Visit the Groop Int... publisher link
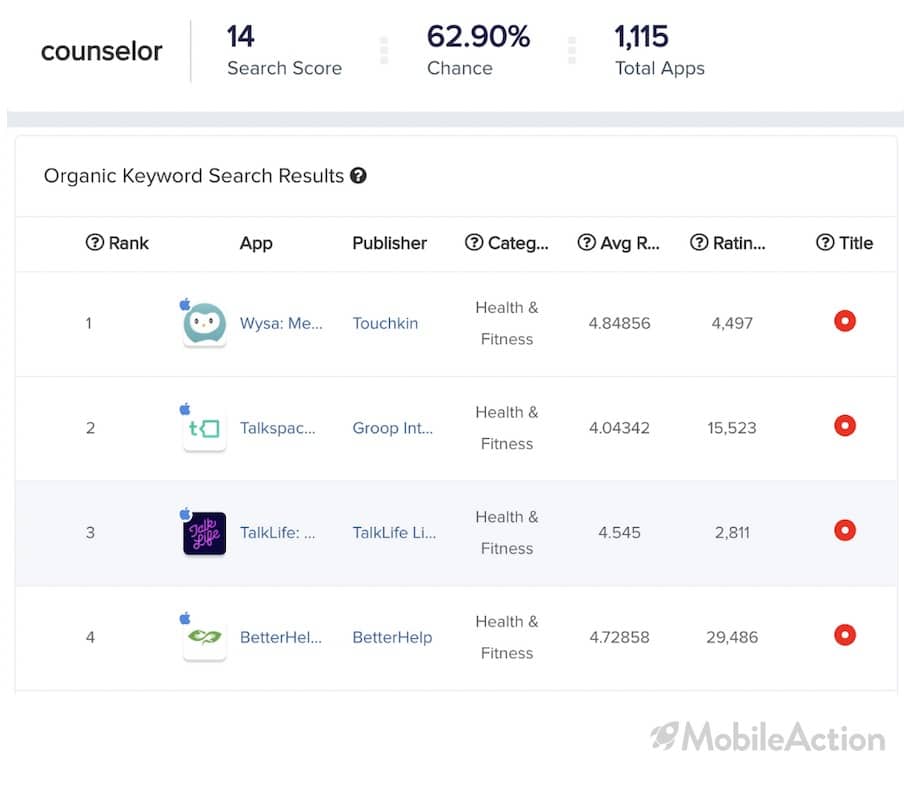 point(393,428)
